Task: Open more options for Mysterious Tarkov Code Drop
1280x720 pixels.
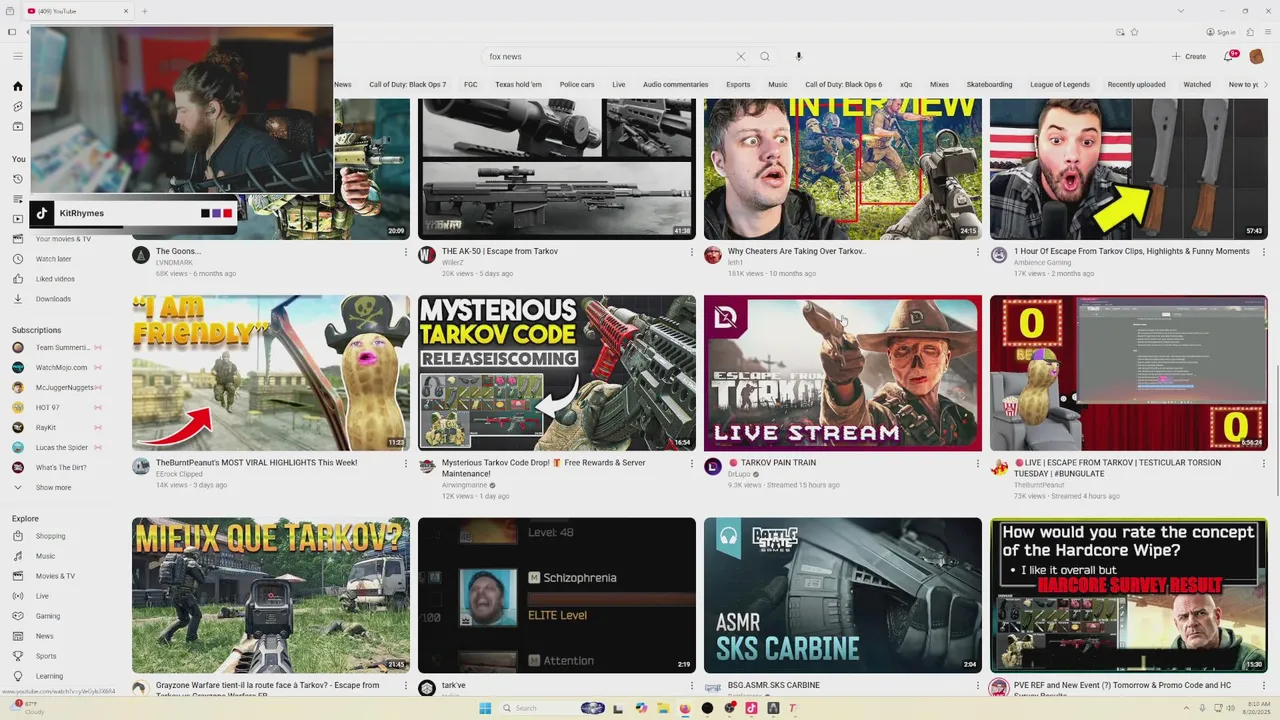Action: 691,463
